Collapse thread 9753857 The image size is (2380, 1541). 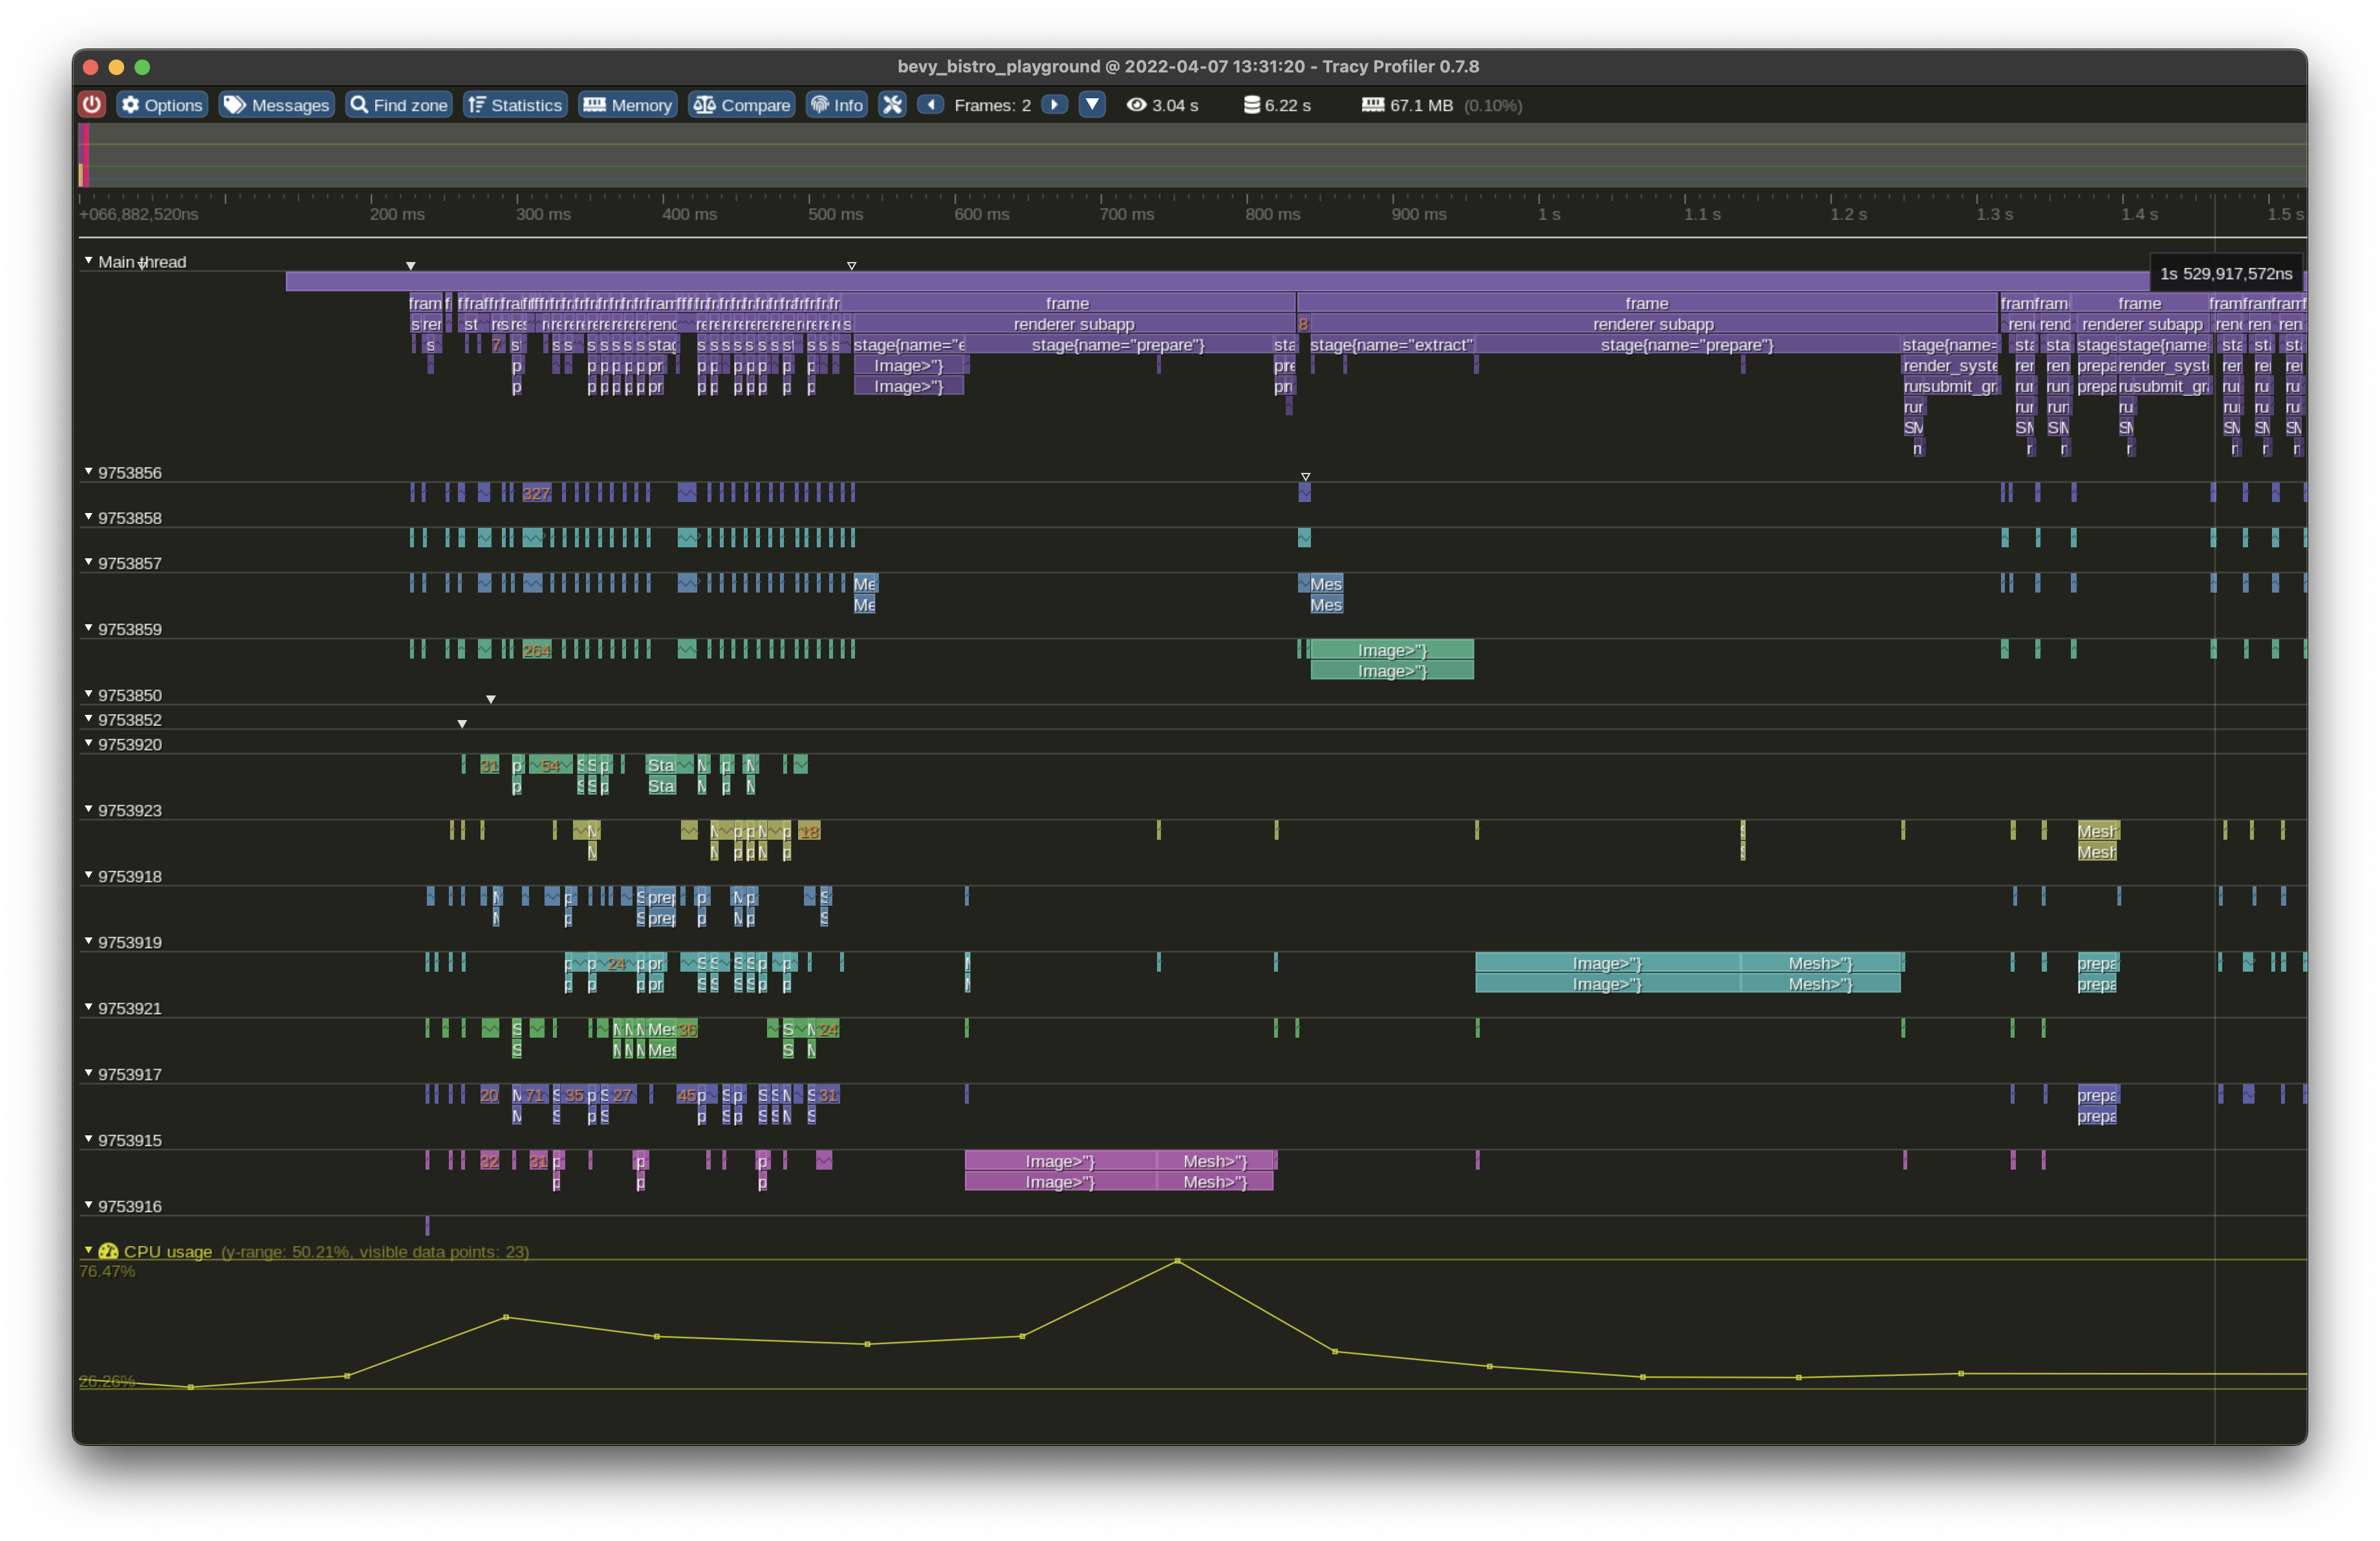point(89,562)
